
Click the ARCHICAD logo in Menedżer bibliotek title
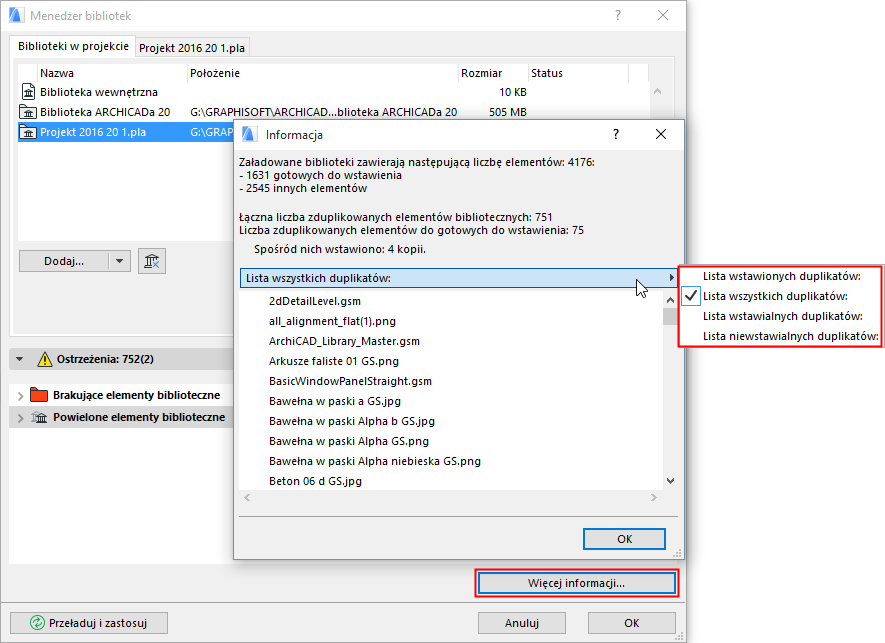(16, 15)
